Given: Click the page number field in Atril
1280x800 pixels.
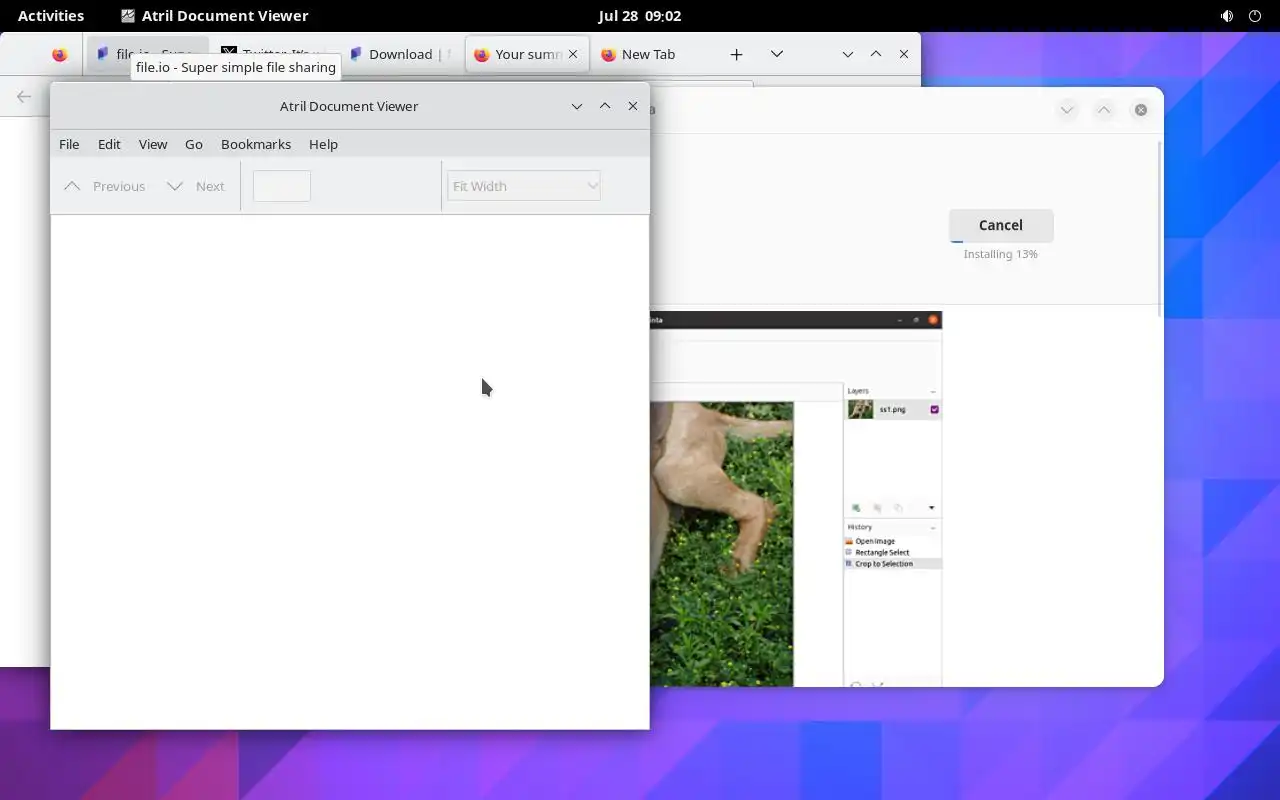Looking at the screenshot, I should (282, 186).
